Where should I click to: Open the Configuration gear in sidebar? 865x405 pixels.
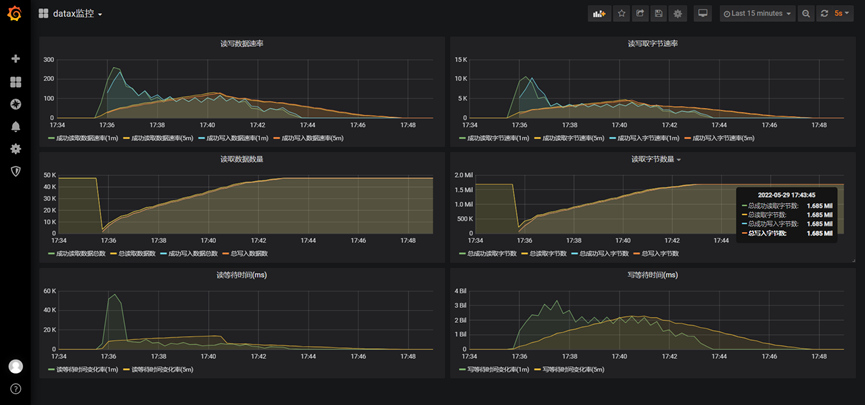[15, 148]
